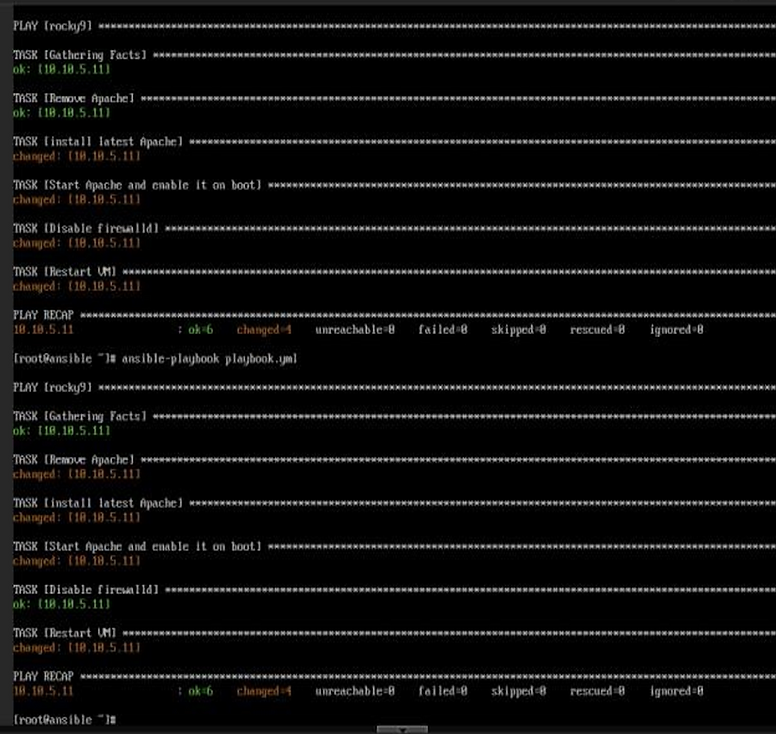
Task: Click the 'ansible-playbook playbook.yml' command text
Action: 209,359
